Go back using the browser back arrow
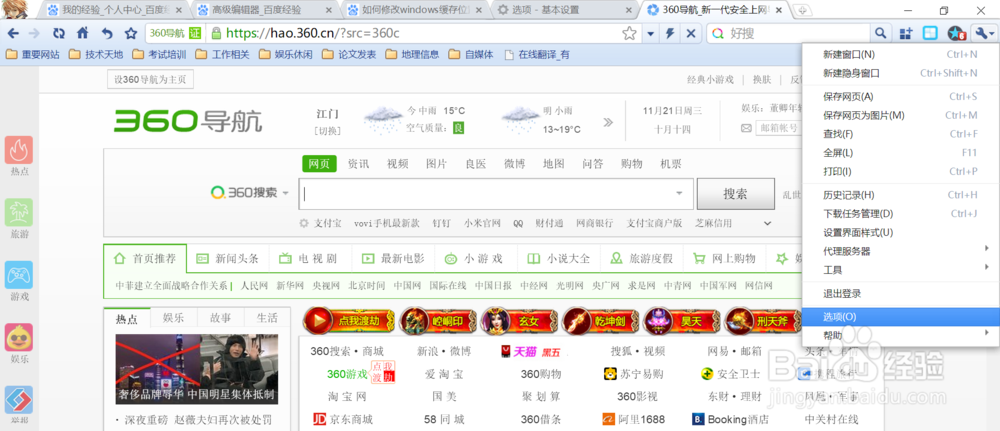 (13, 34)
